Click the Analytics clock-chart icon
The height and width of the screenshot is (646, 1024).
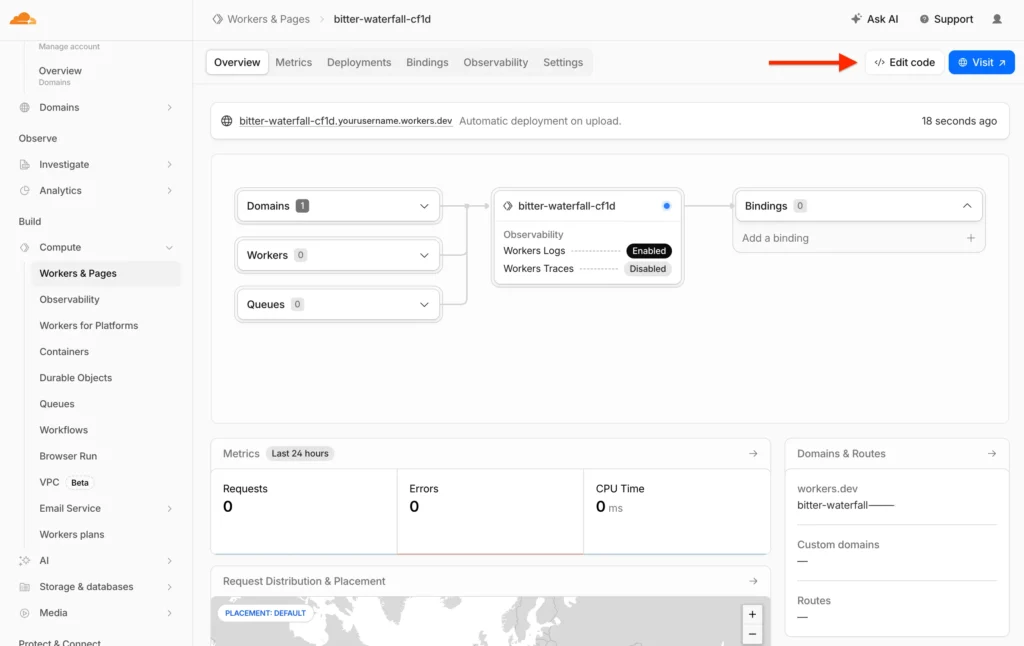25,191
